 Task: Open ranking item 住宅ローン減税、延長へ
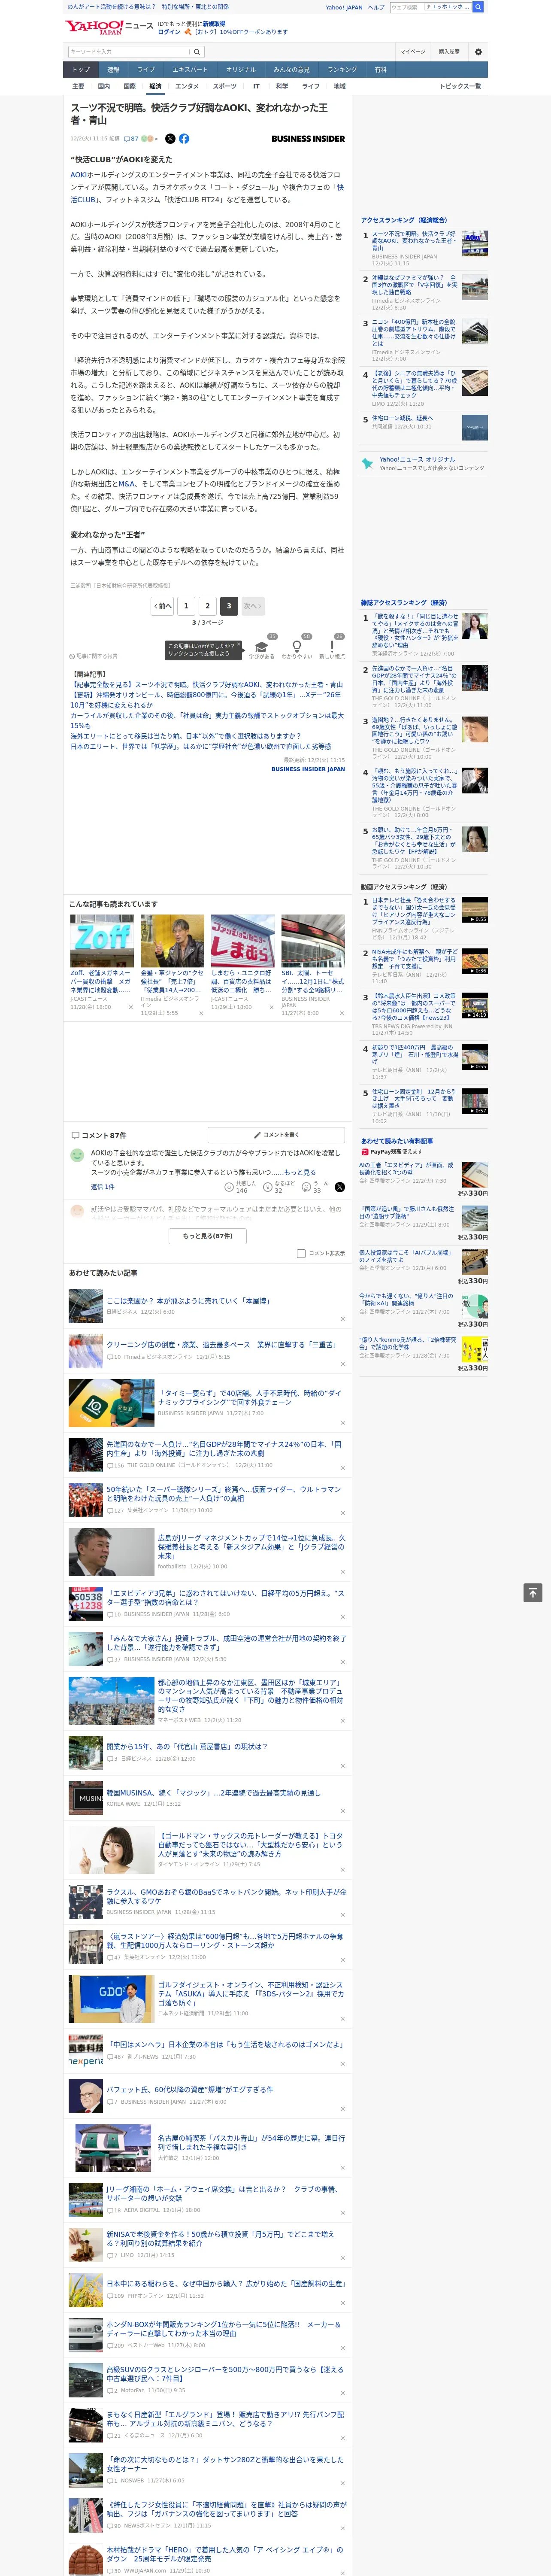[x=402, y=418]
